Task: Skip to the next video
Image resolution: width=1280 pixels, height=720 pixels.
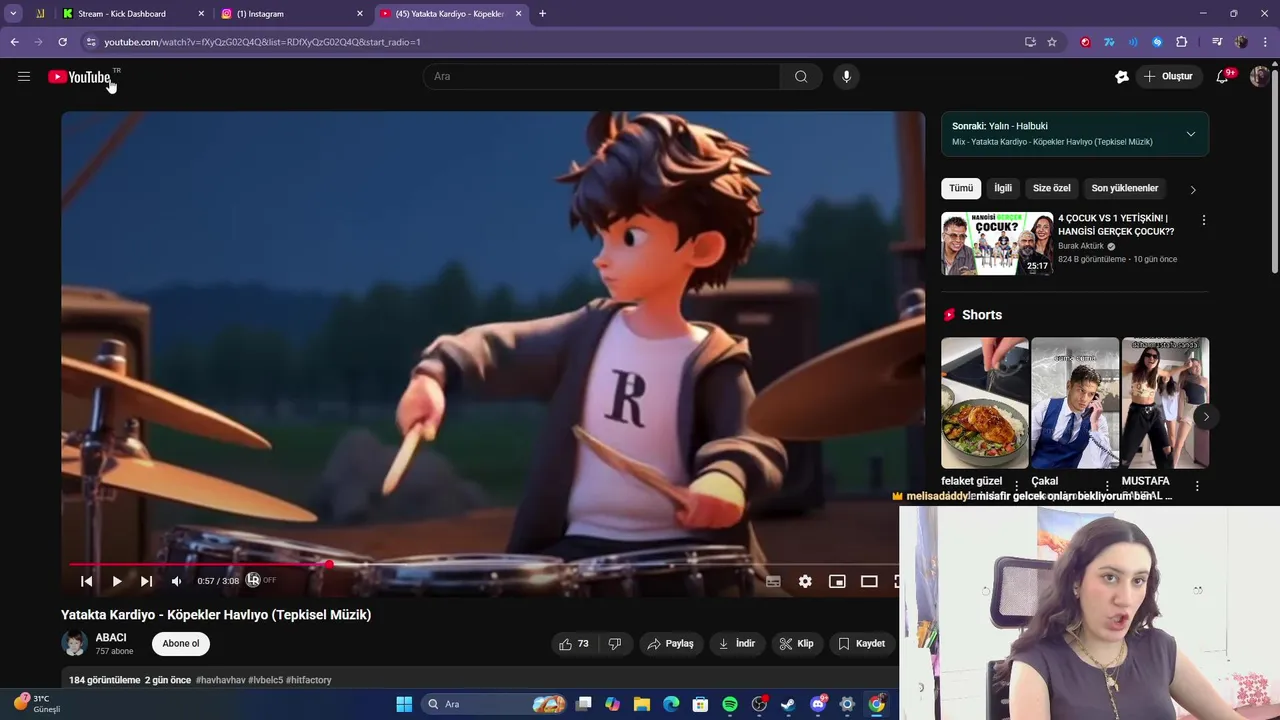Action: click(x=146, y=581)
